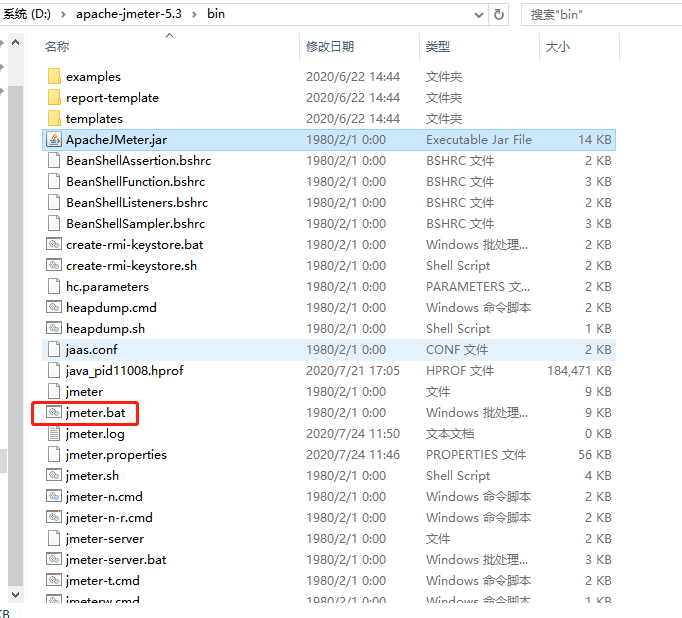The image size is (682, 618).
Task: Select the jmeter.bat file name
Action: click(x=95, y=413)
